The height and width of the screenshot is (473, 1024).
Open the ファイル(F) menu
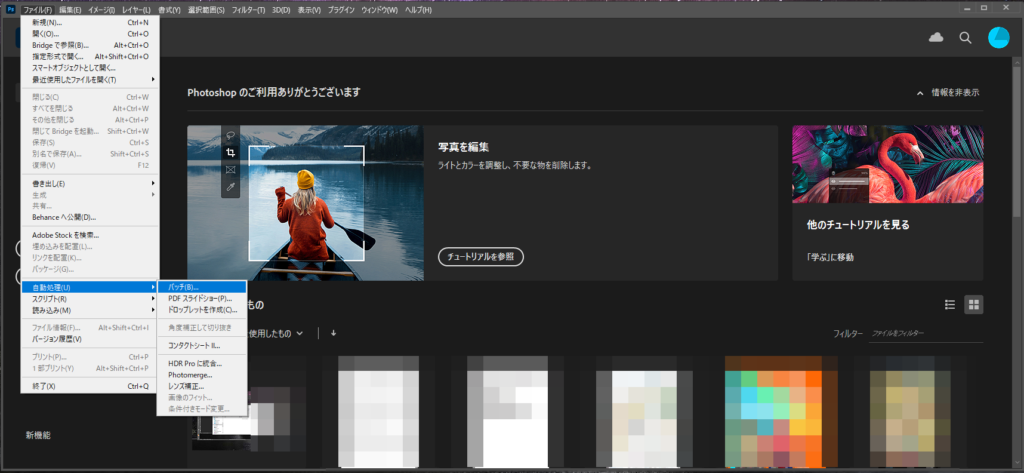(37, 10)
